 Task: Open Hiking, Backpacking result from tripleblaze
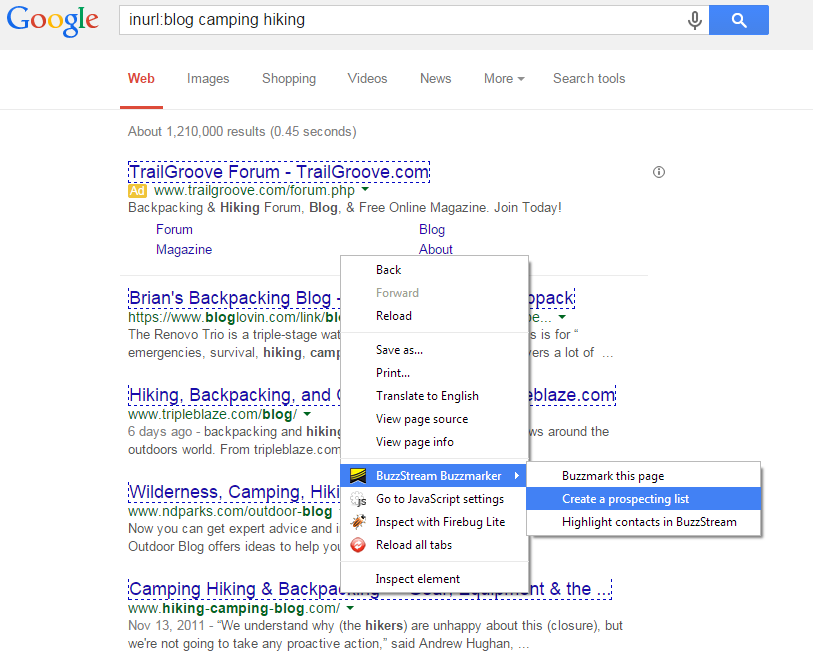click(x=234, y=395)
